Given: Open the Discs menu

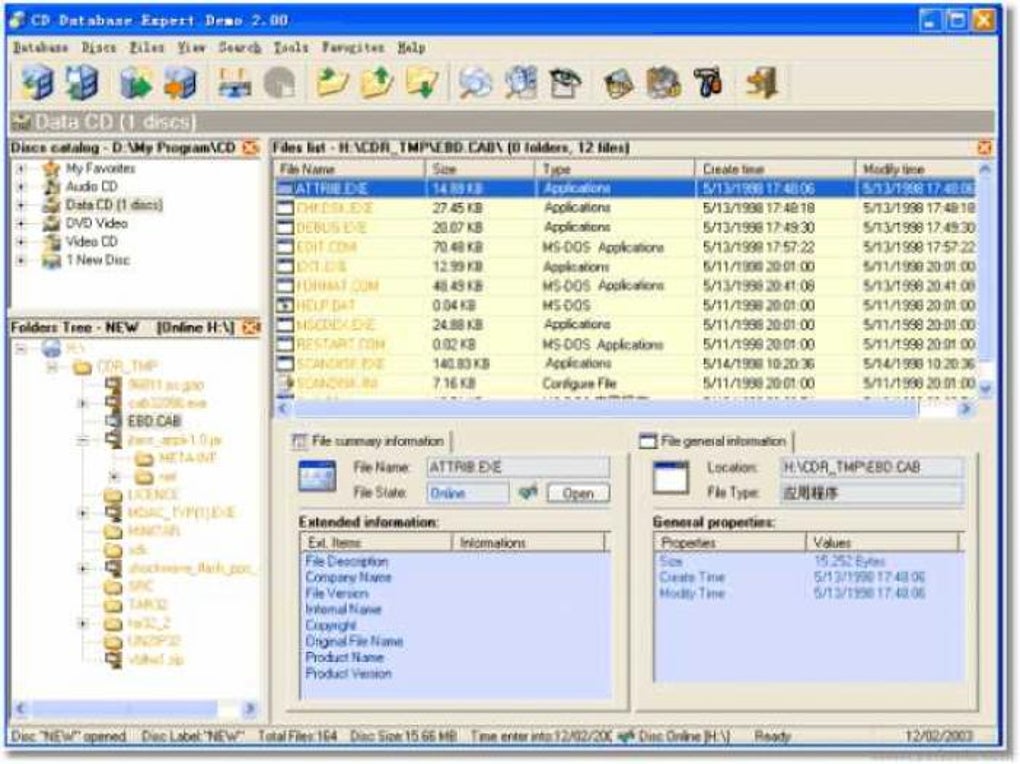Looking at the screenshot, I should pyautogui.click(x=99, y=48).
